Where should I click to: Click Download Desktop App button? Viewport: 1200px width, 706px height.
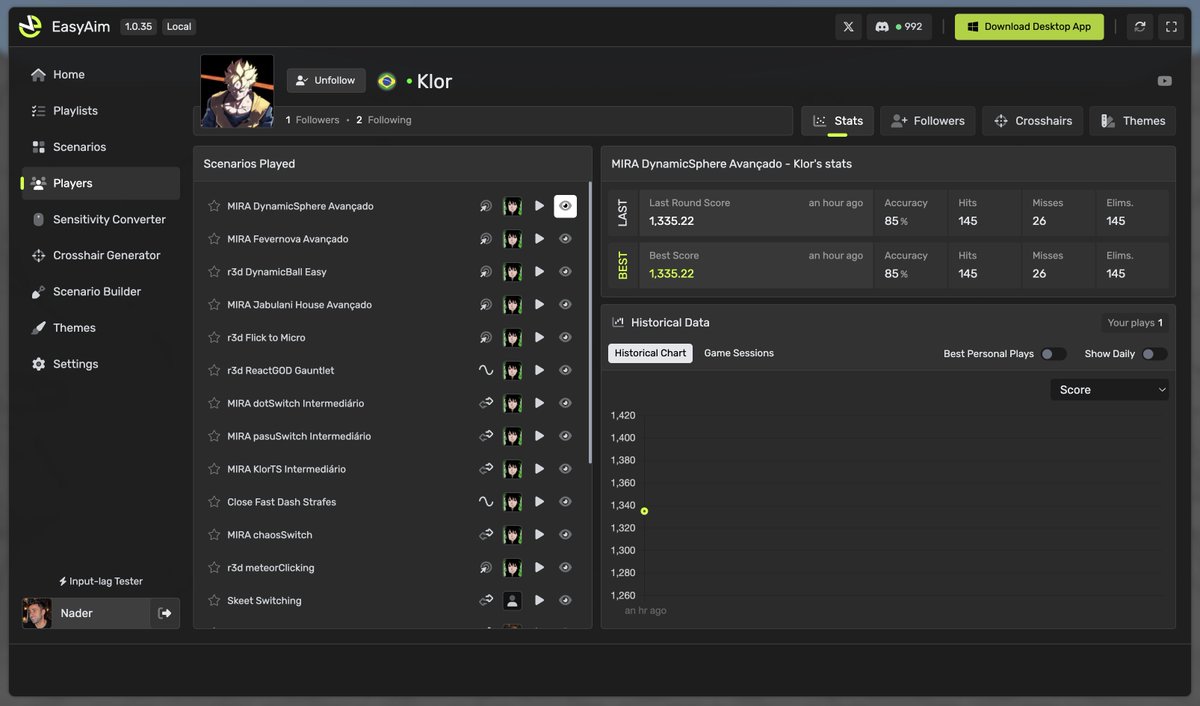[1029, 27]
